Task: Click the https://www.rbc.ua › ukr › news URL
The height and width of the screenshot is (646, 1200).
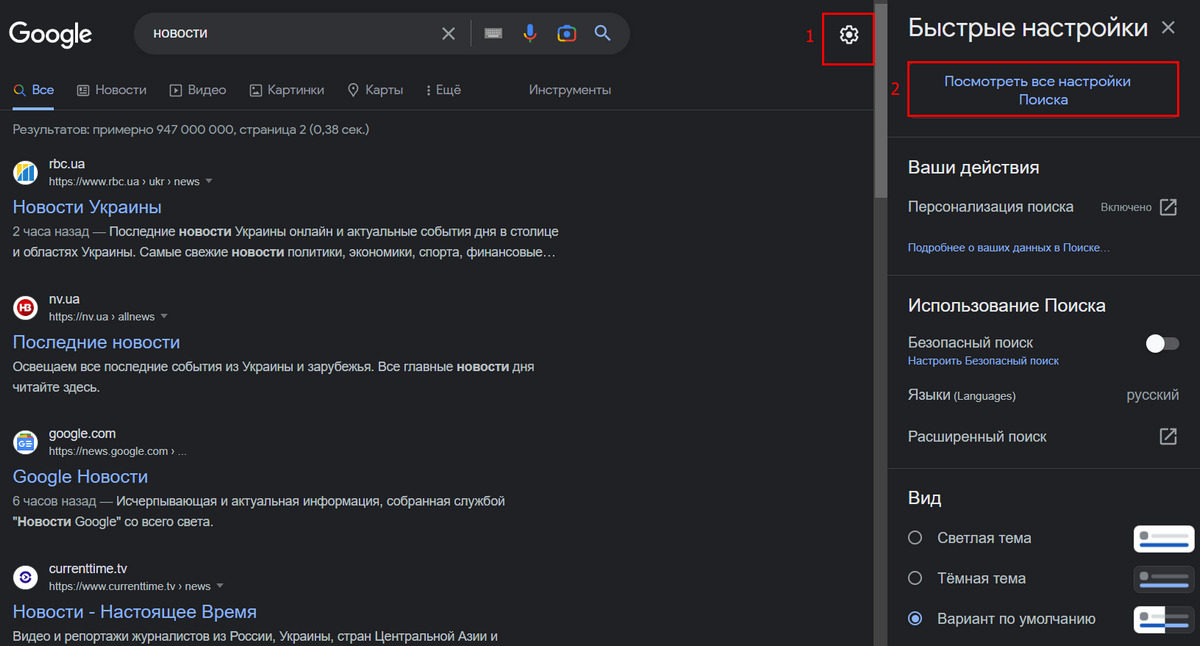Action: pyautogui.click(x=124, y=182)
